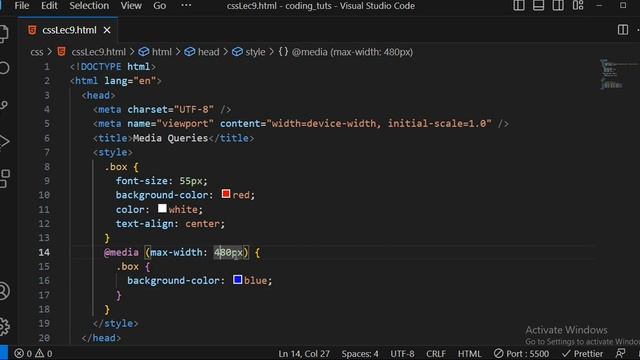Click 'center' value on line 12
Image resolution: width=640 pixels, height=360 pixels.
click(x=202, y=224)
